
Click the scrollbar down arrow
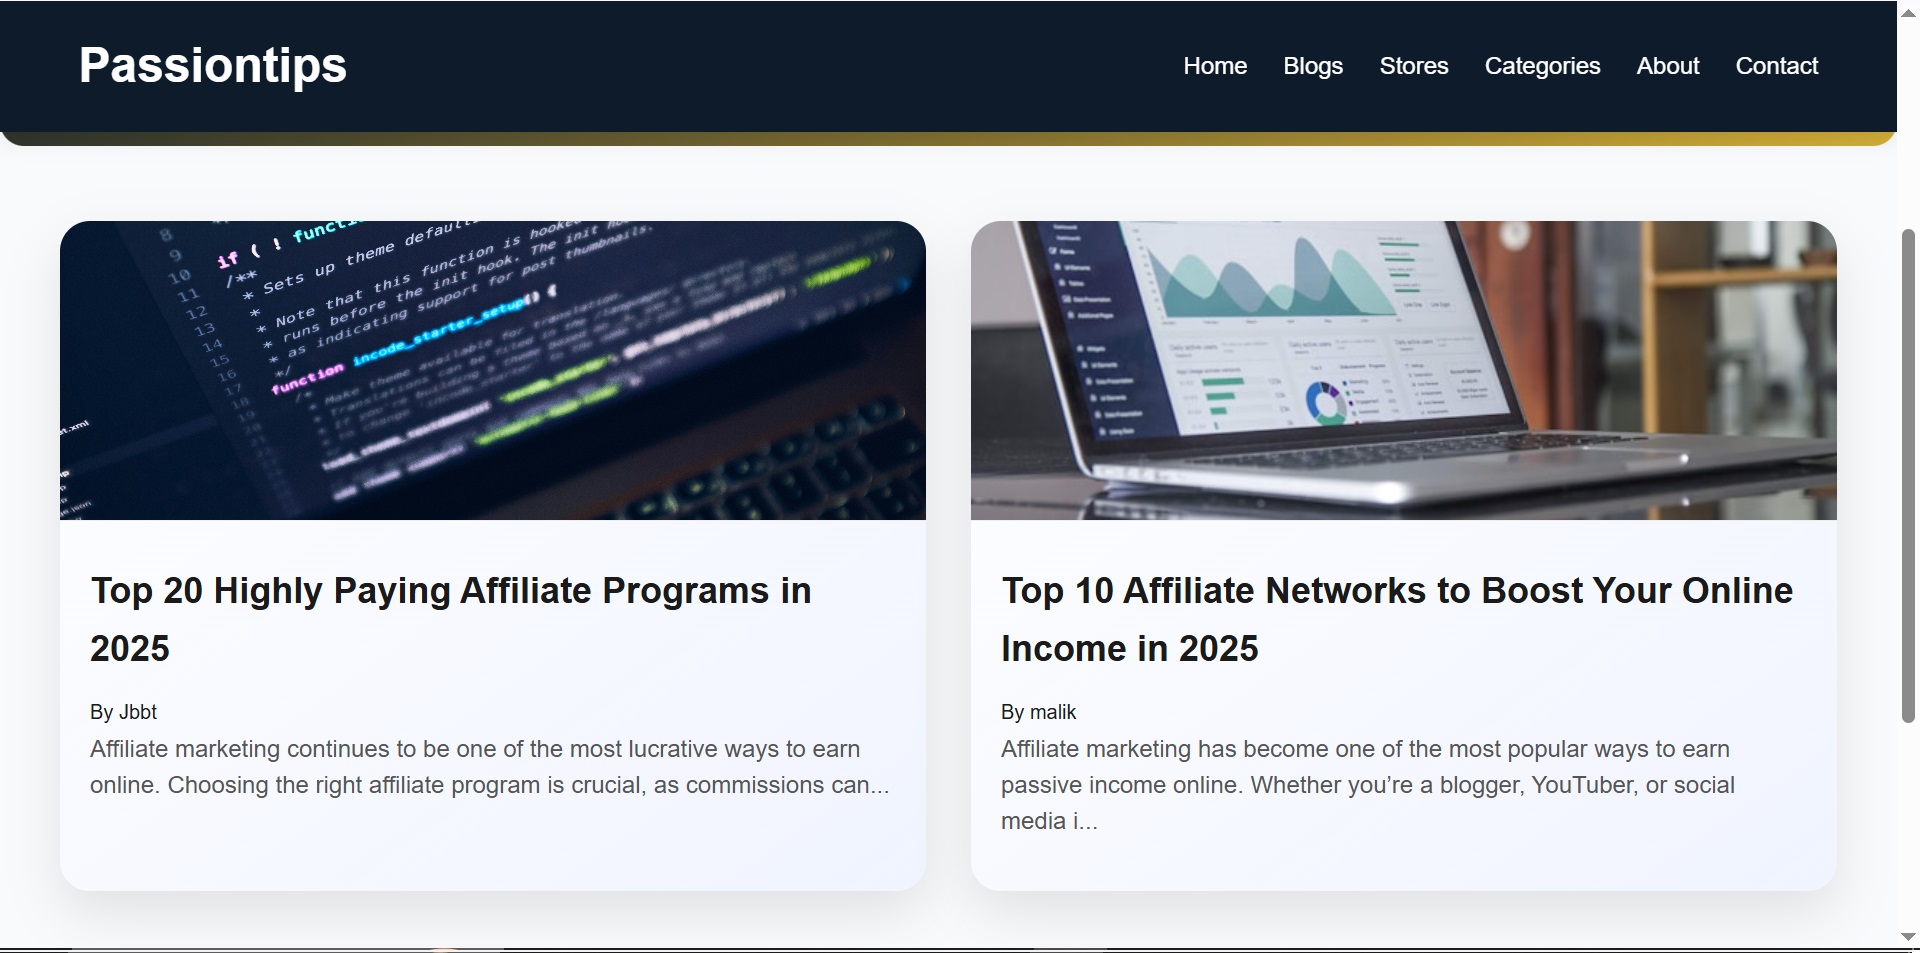click(1908, 937)
